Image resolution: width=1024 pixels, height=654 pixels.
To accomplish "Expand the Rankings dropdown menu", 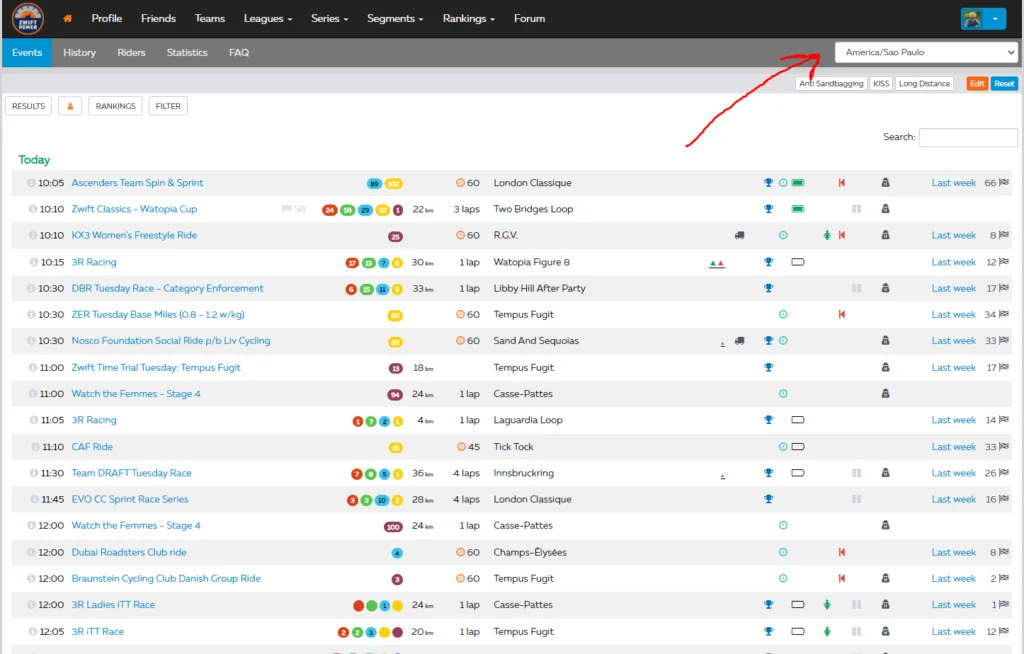I will [468, 18].
